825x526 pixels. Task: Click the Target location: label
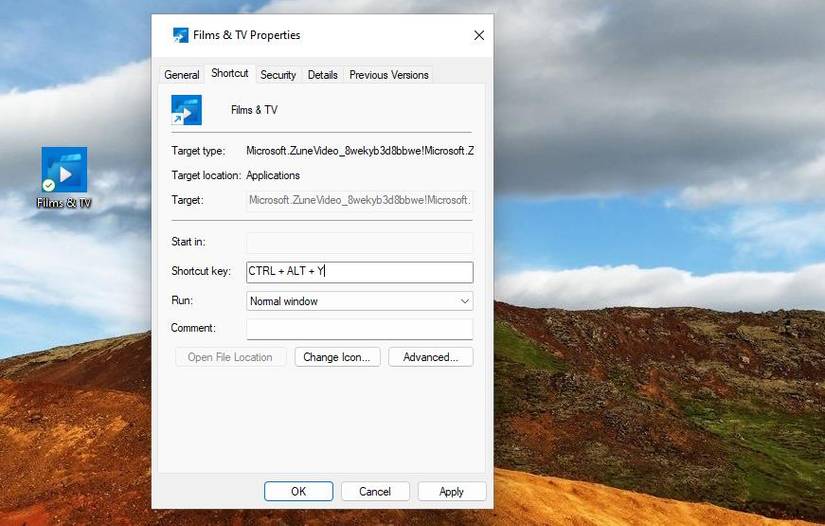tap(206, 175)
